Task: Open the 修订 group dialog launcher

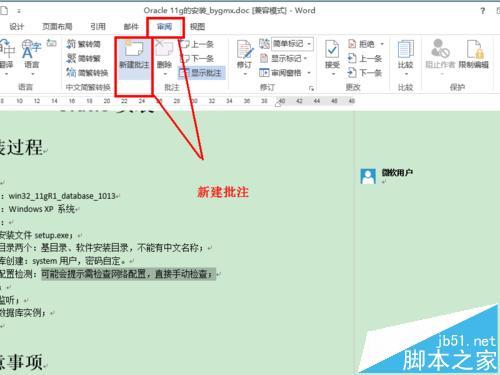Action: pos(311,88)
